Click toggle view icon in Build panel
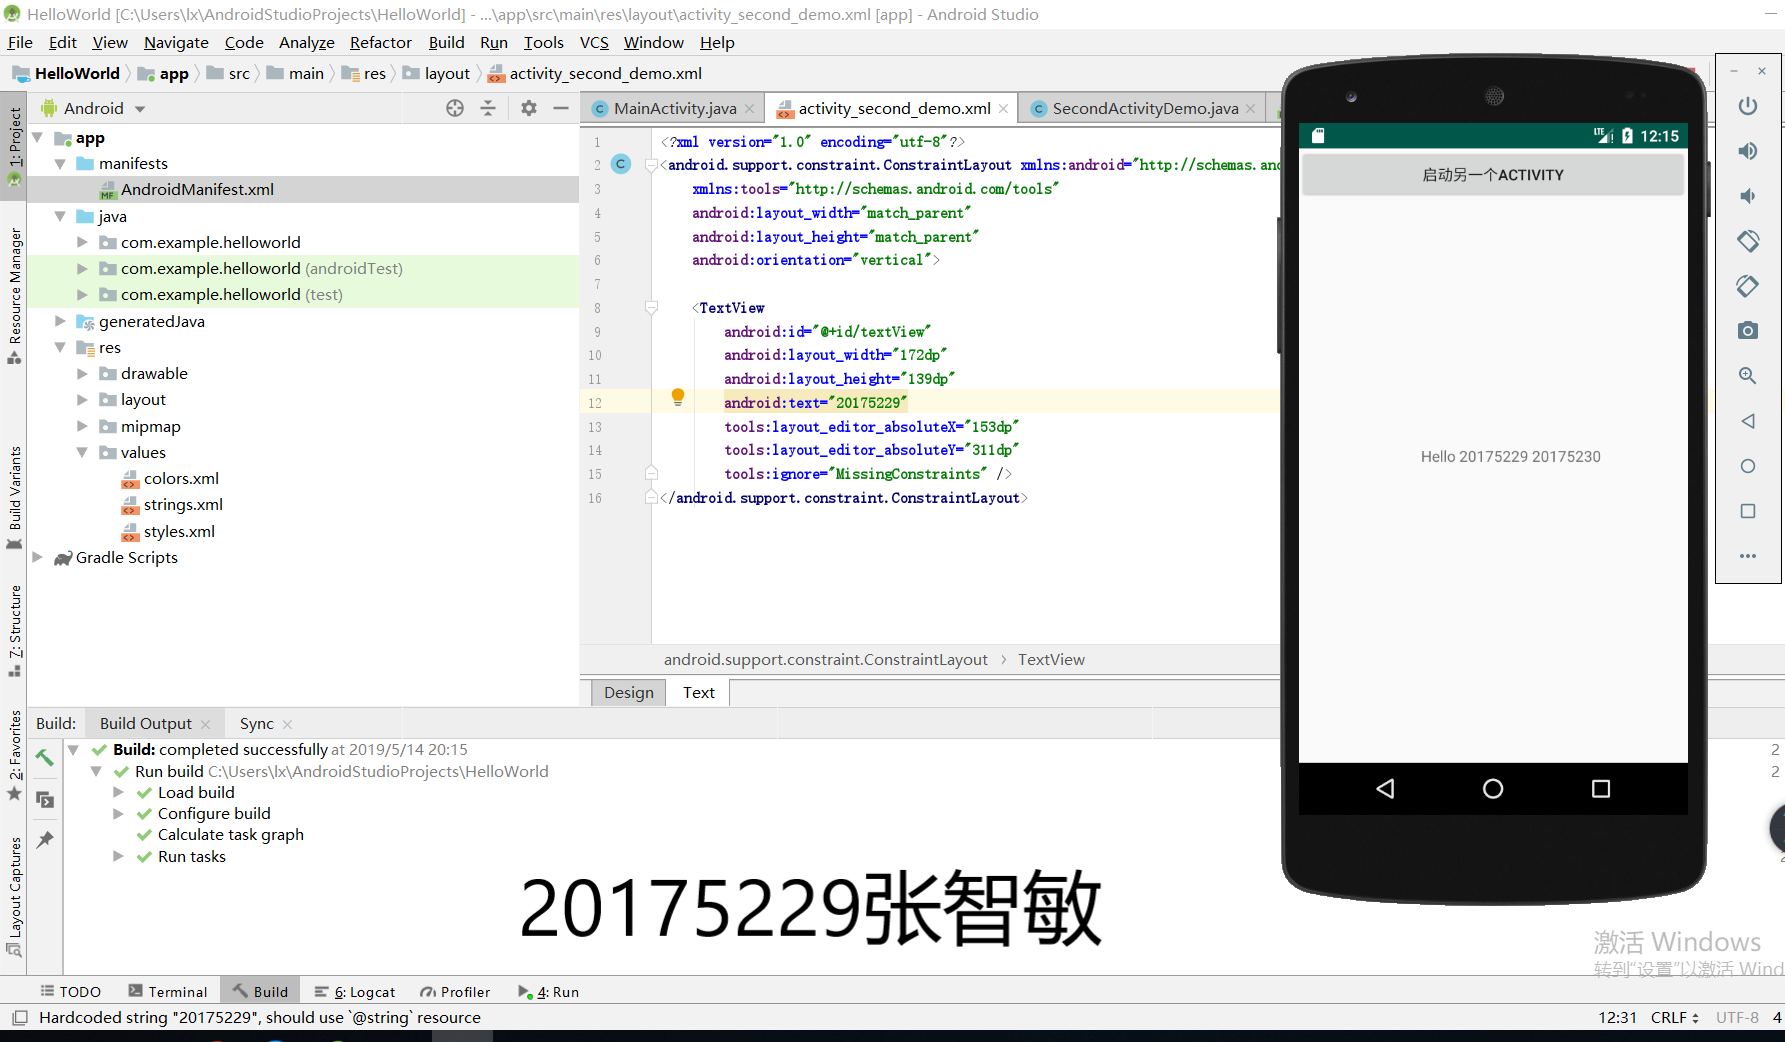This screenshot has width=1785, height=1042. tap(45, 799)
